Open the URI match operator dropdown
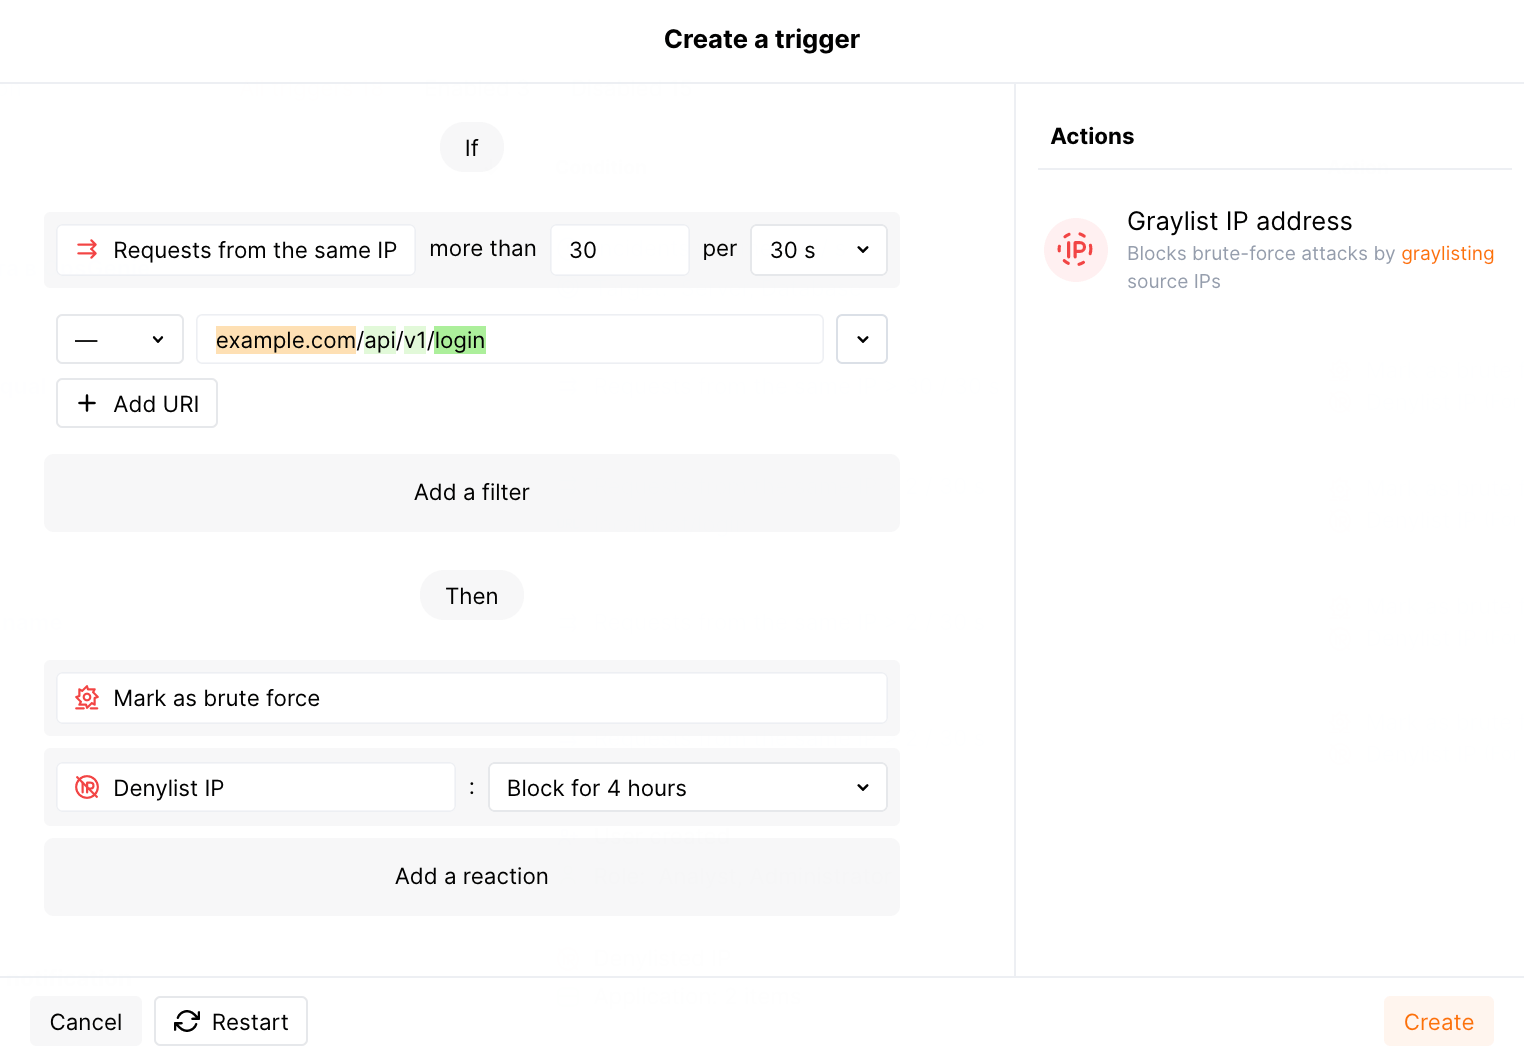This screenshot has height=1060, width=1524. pyautogui.click(x=119, y=339)
